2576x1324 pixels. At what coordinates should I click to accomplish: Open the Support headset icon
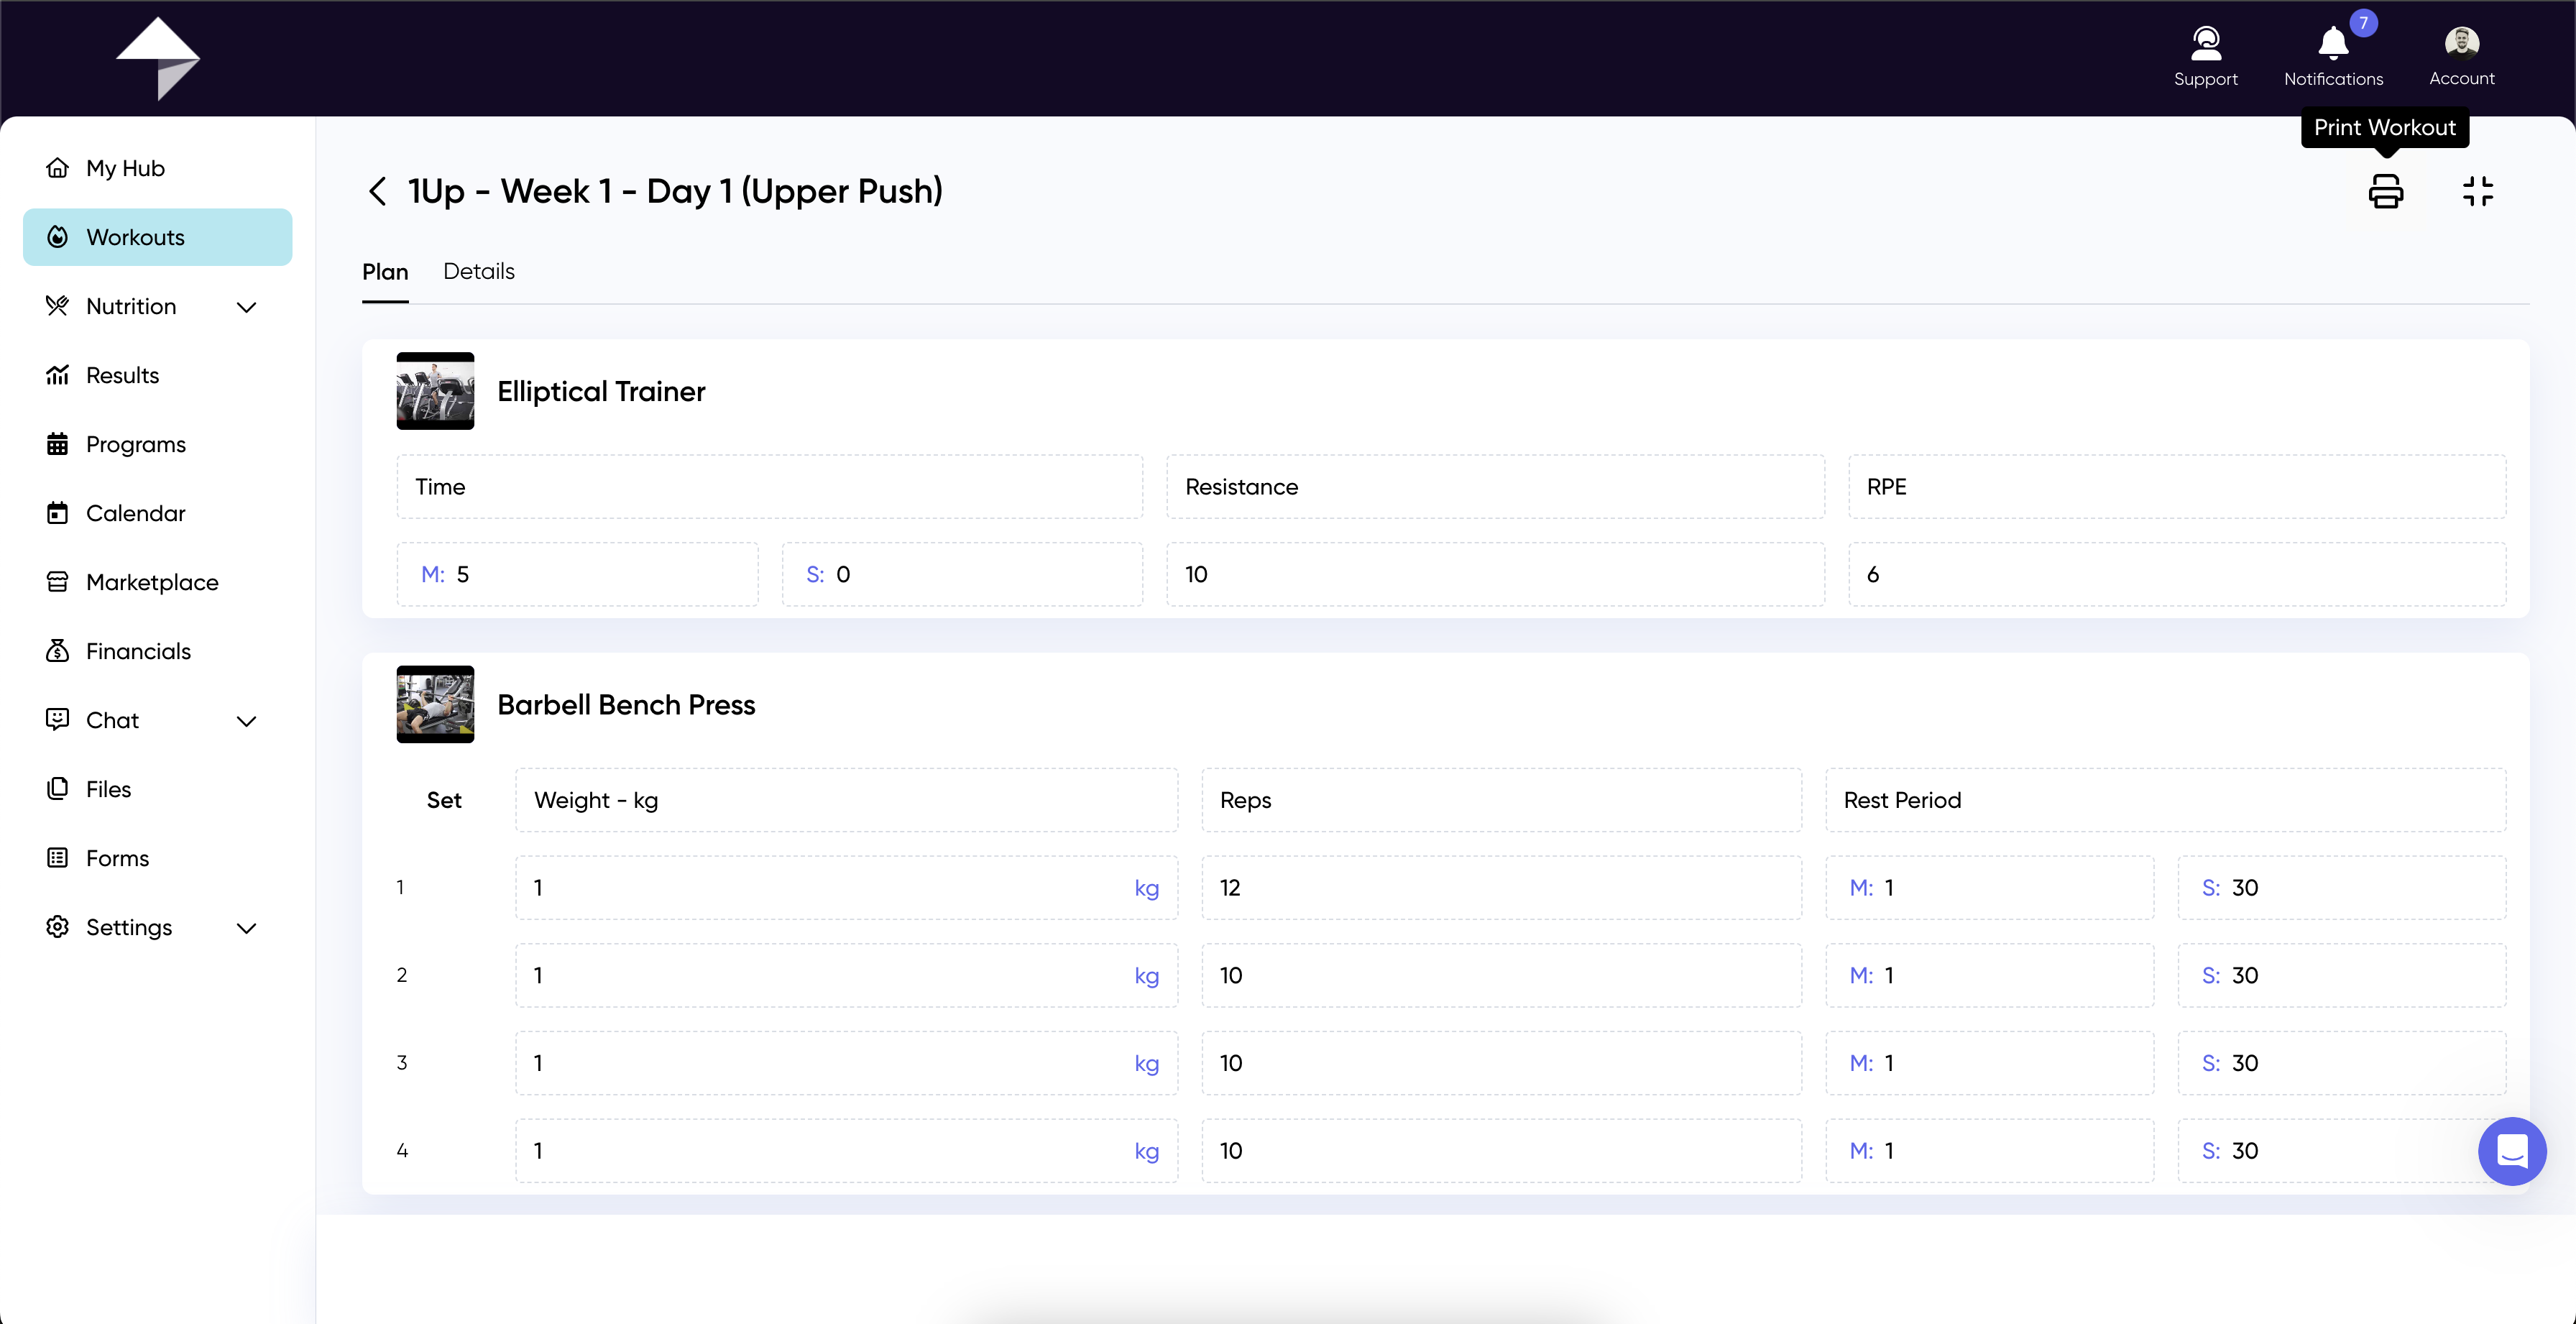tap(2205, 44)
